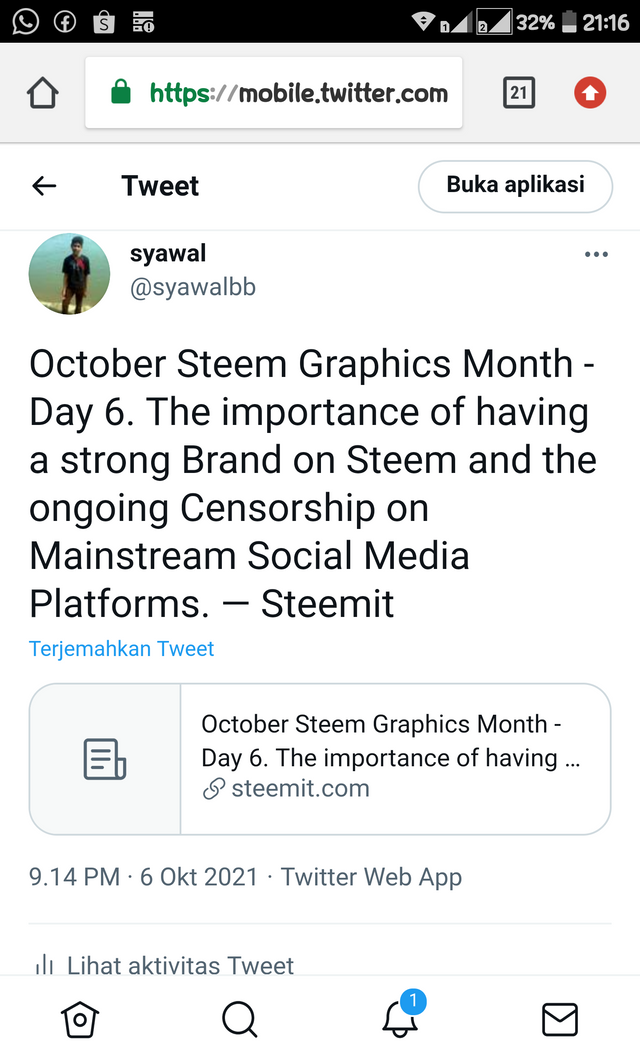Open the tab switcher showing 21 tabs
640x1063 pixels.
pos(519,93)
